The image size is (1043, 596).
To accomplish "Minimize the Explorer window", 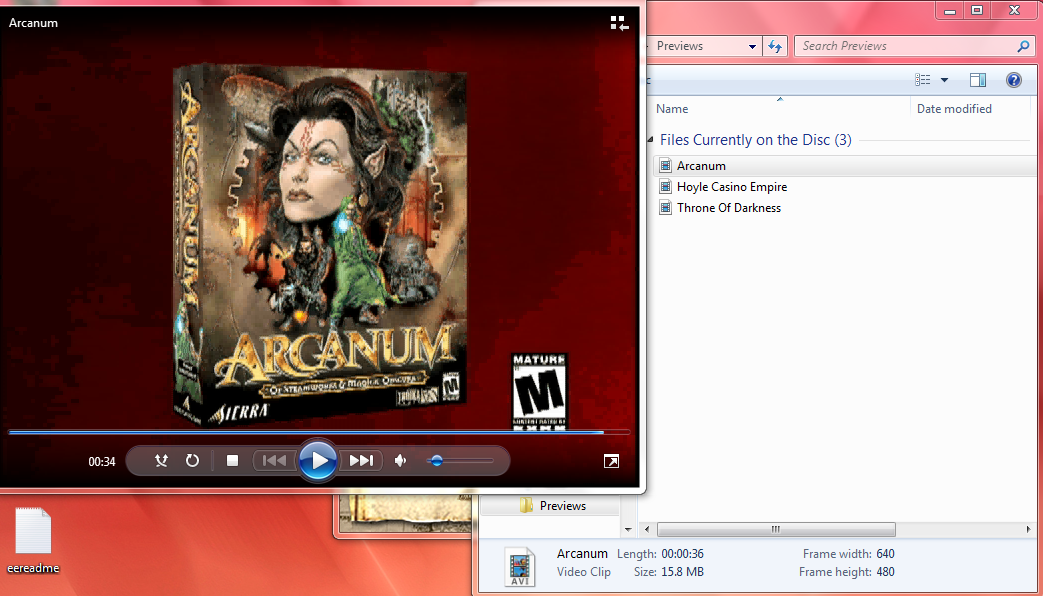I will [951, 10].
